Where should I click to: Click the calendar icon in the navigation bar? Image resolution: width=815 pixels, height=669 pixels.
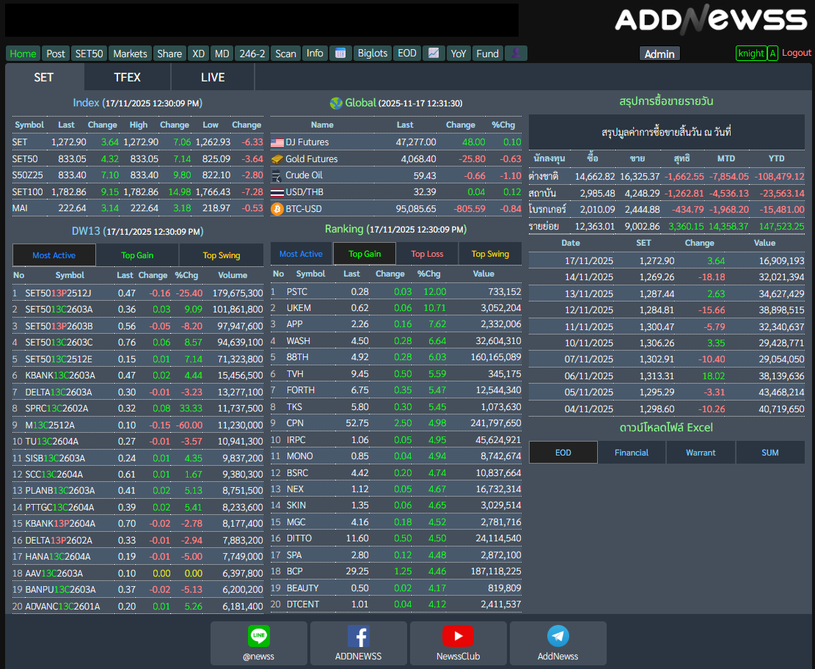[340, 53]
